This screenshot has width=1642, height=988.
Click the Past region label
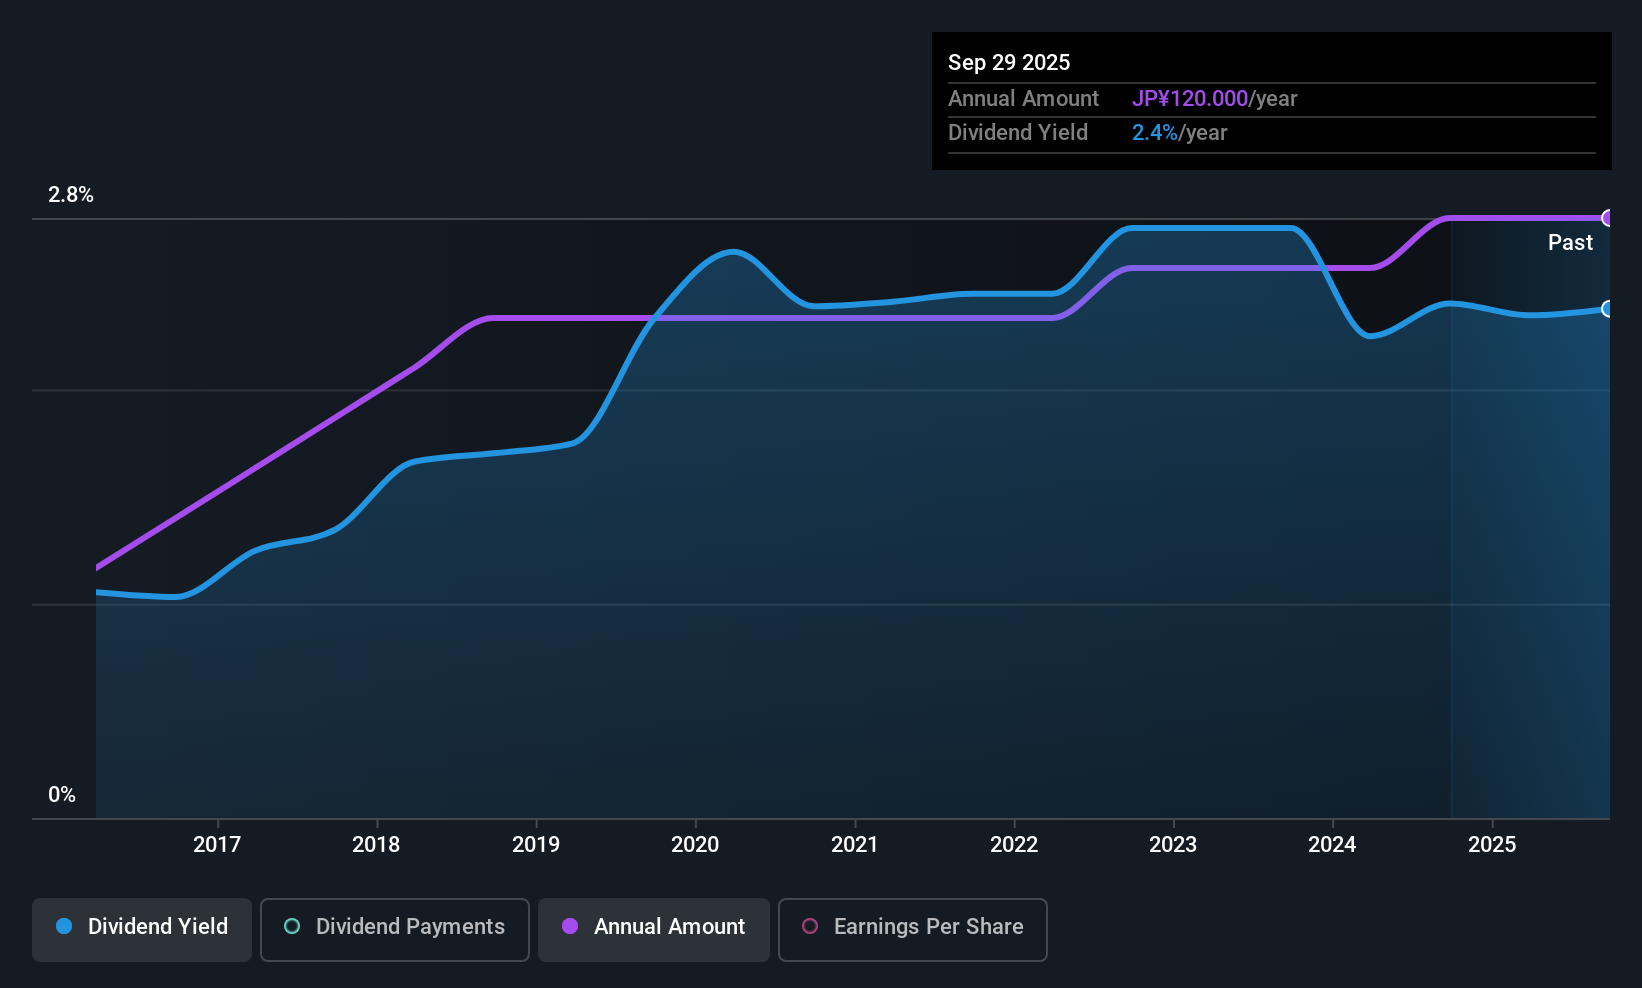pyautogui.click(x=1570, y=242)
